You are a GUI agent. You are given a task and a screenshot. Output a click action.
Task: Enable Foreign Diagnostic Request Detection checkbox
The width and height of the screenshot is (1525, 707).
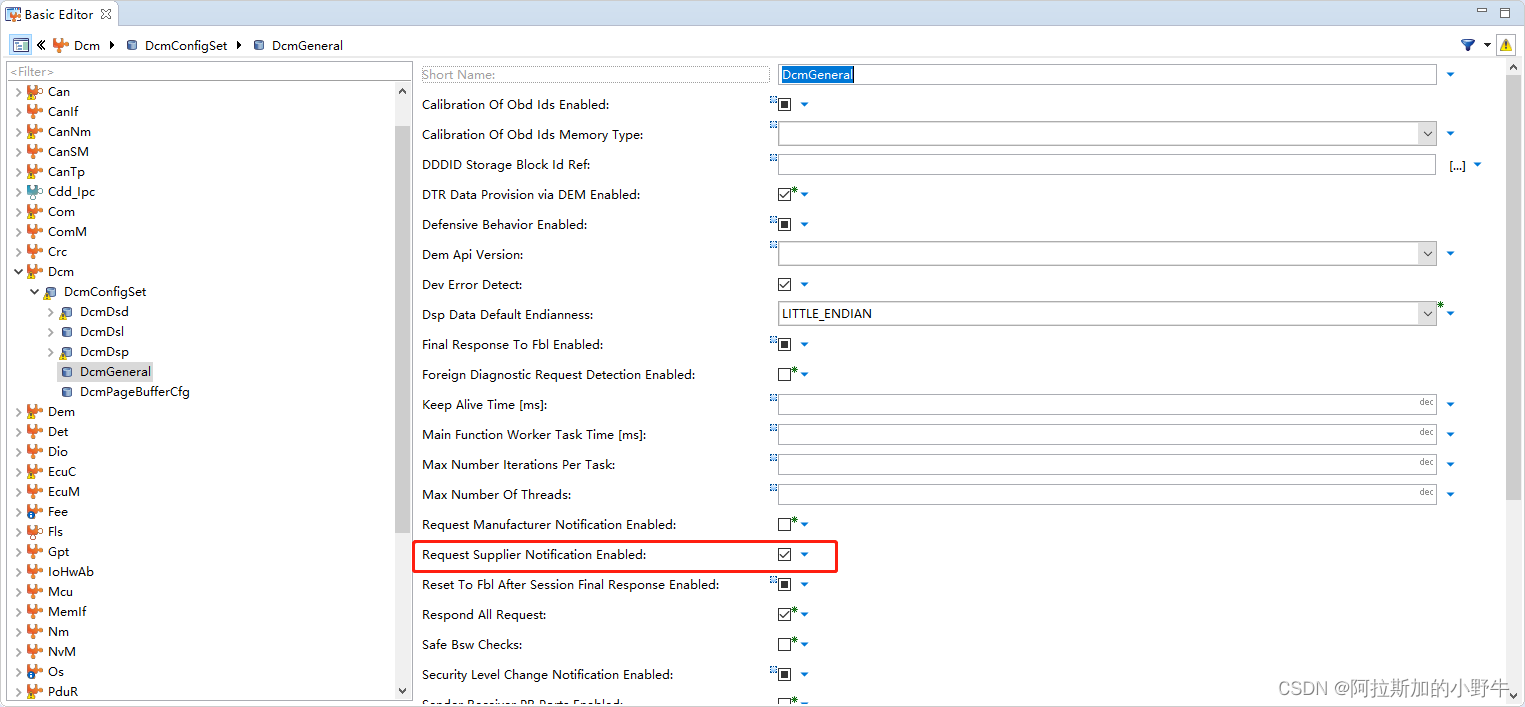(784, 375)
